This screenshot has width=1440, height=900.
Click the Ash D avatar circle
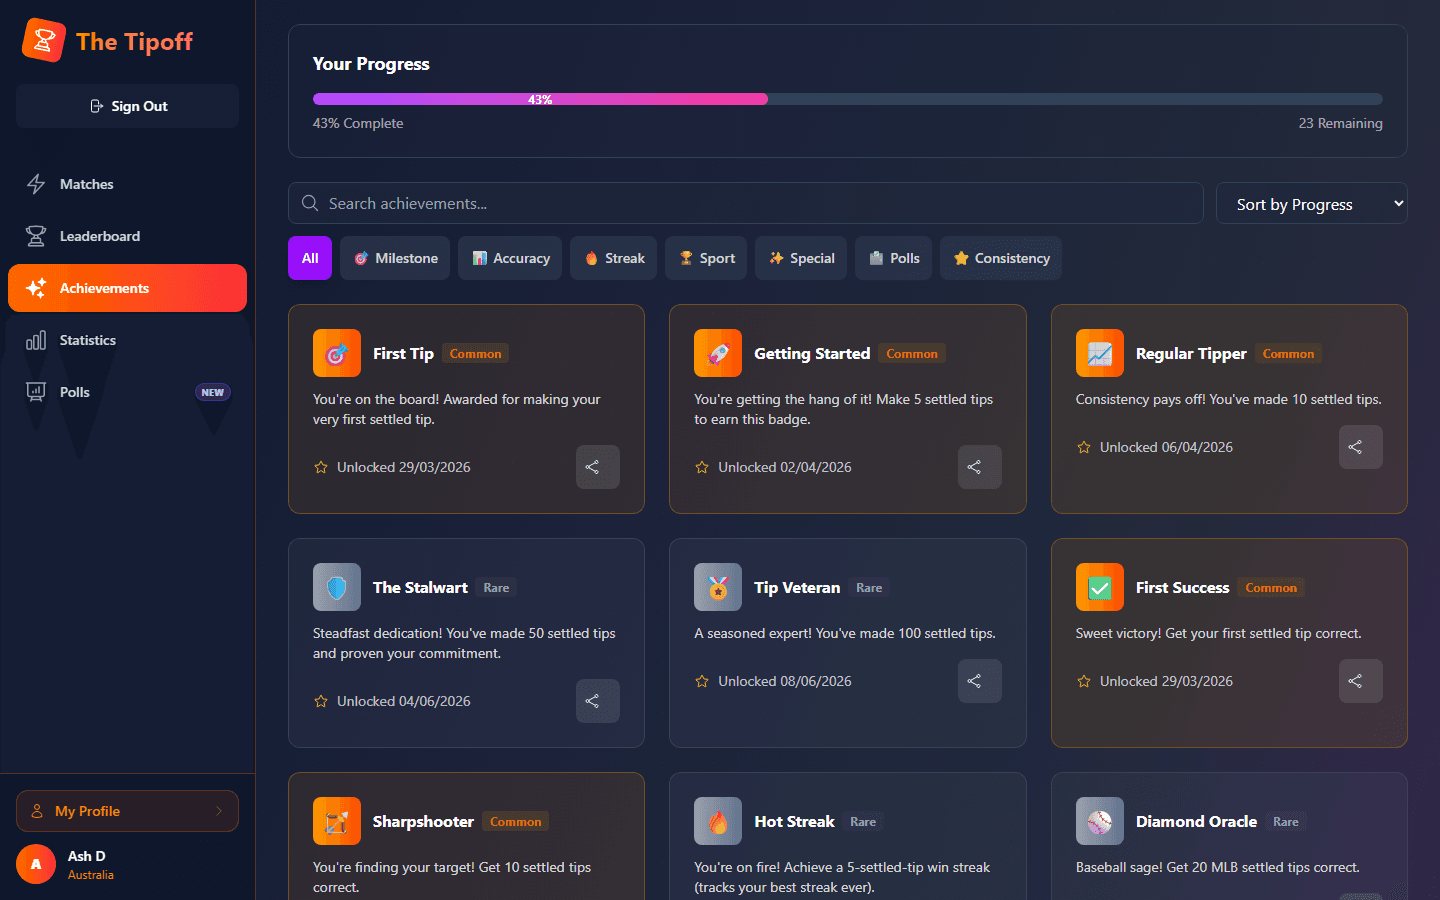click(36, 864)
